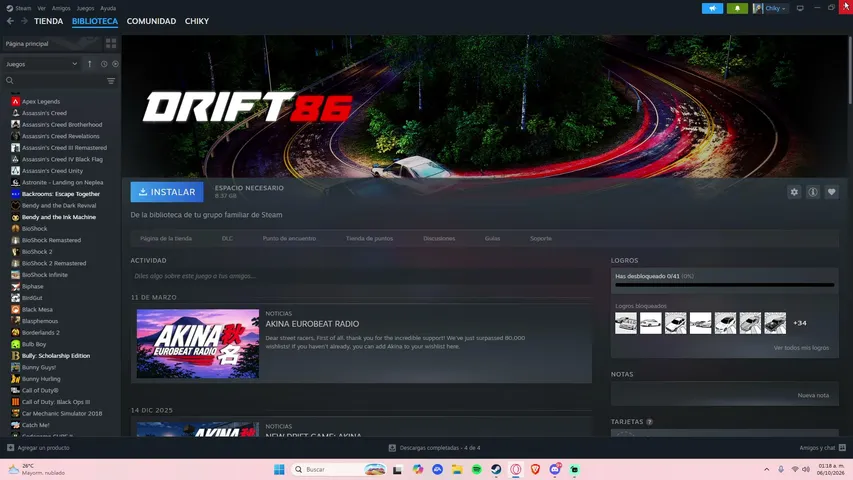
Task: Add Drift86 to favorites heart icon
Action: [831, 192]
